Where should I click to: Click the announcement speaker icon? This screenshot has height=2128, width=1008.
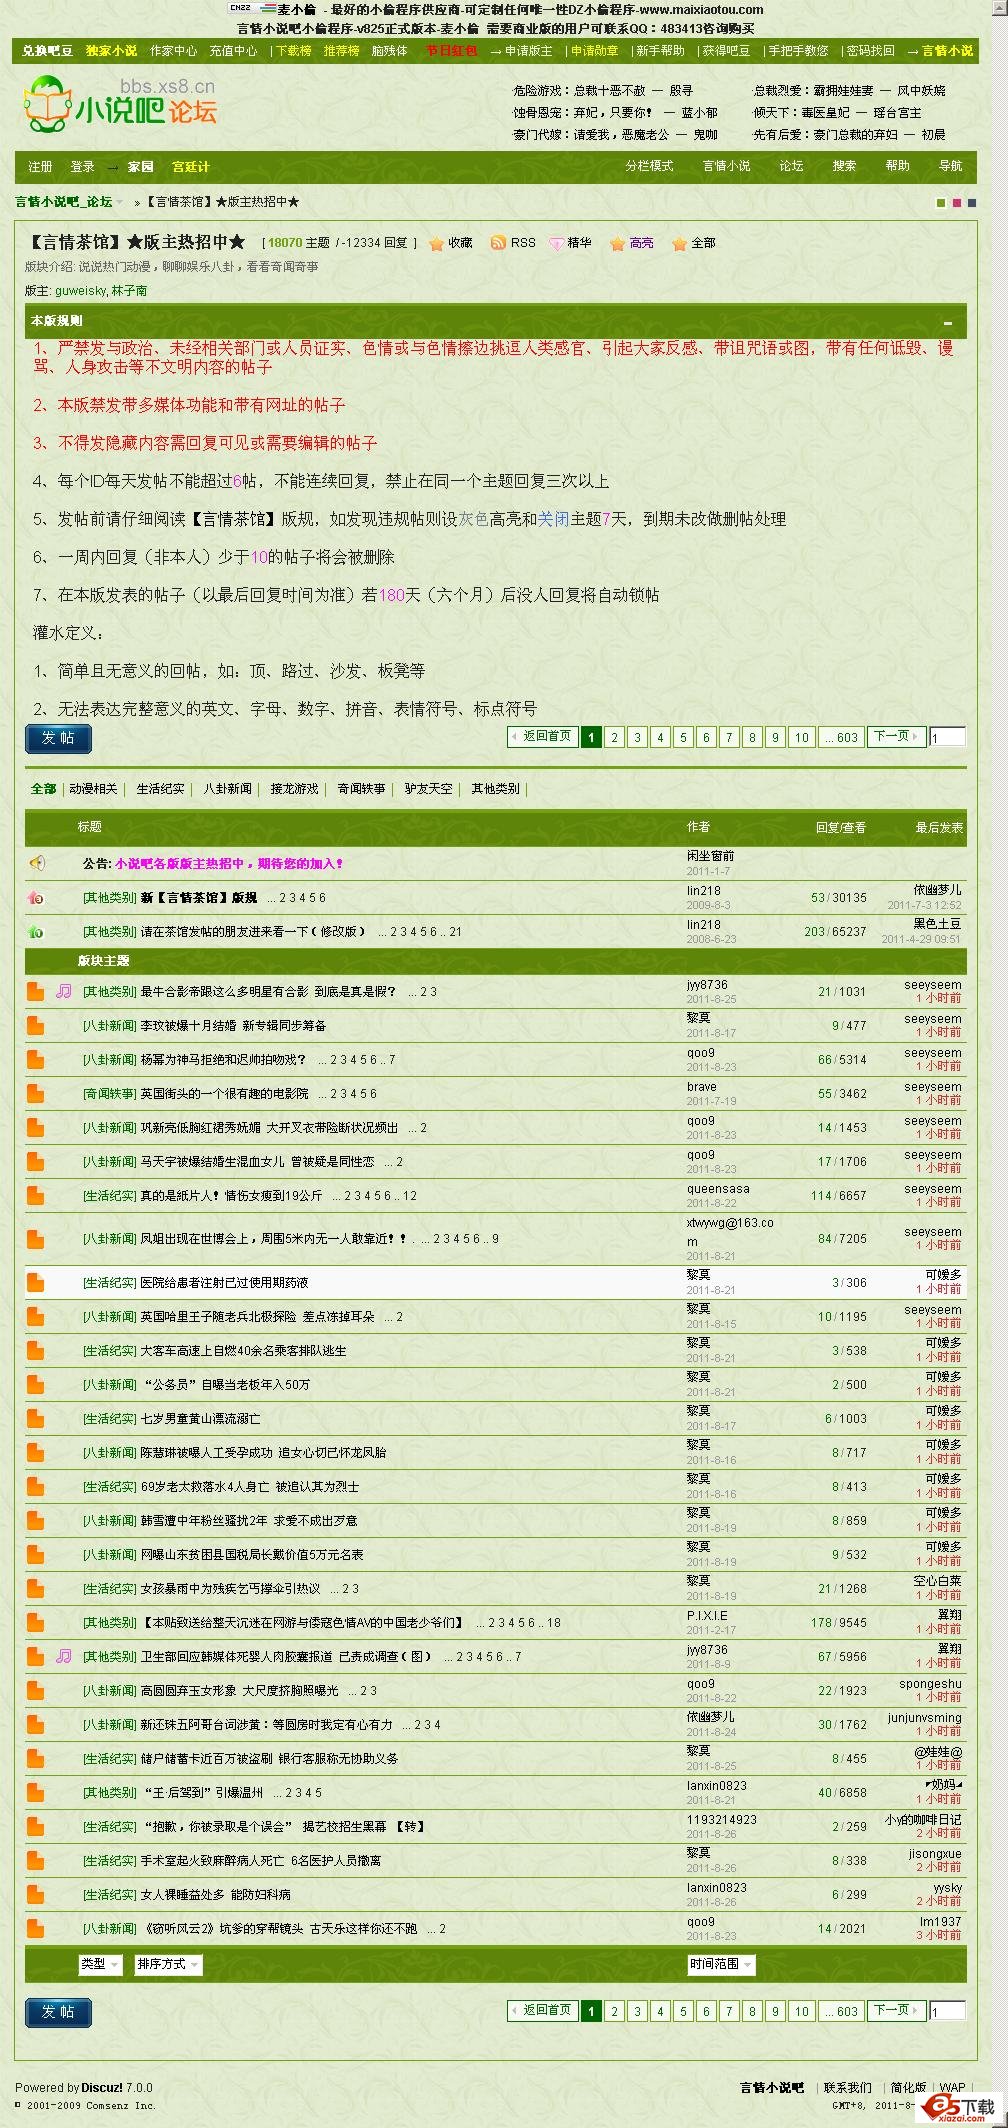[x=36, y=863]
